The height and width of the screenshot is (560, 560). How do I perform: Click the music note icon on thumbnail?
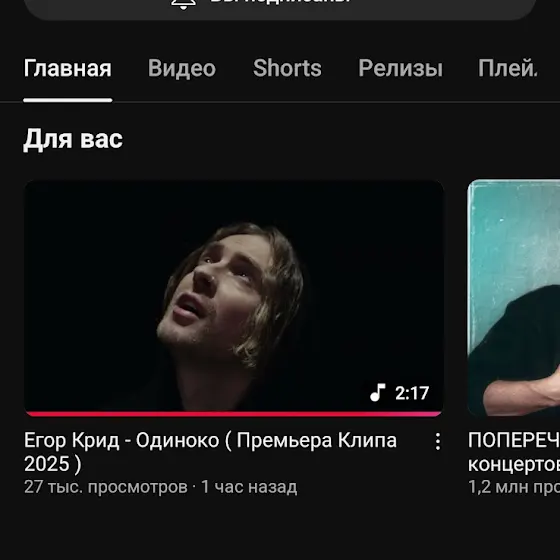378,392
